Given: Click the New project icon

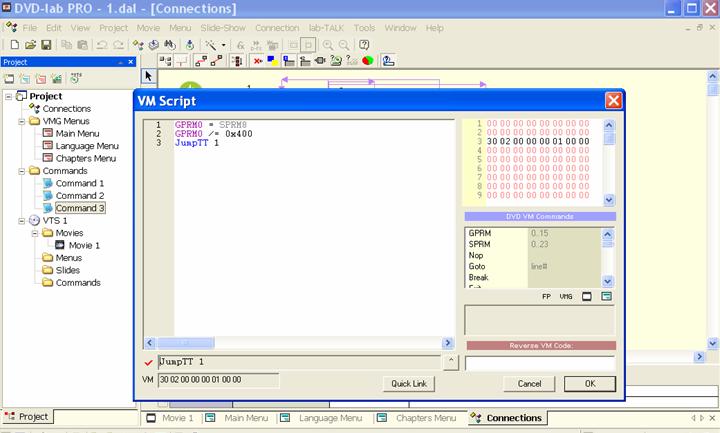Looking at the screenshot, I should coord(15,45).
